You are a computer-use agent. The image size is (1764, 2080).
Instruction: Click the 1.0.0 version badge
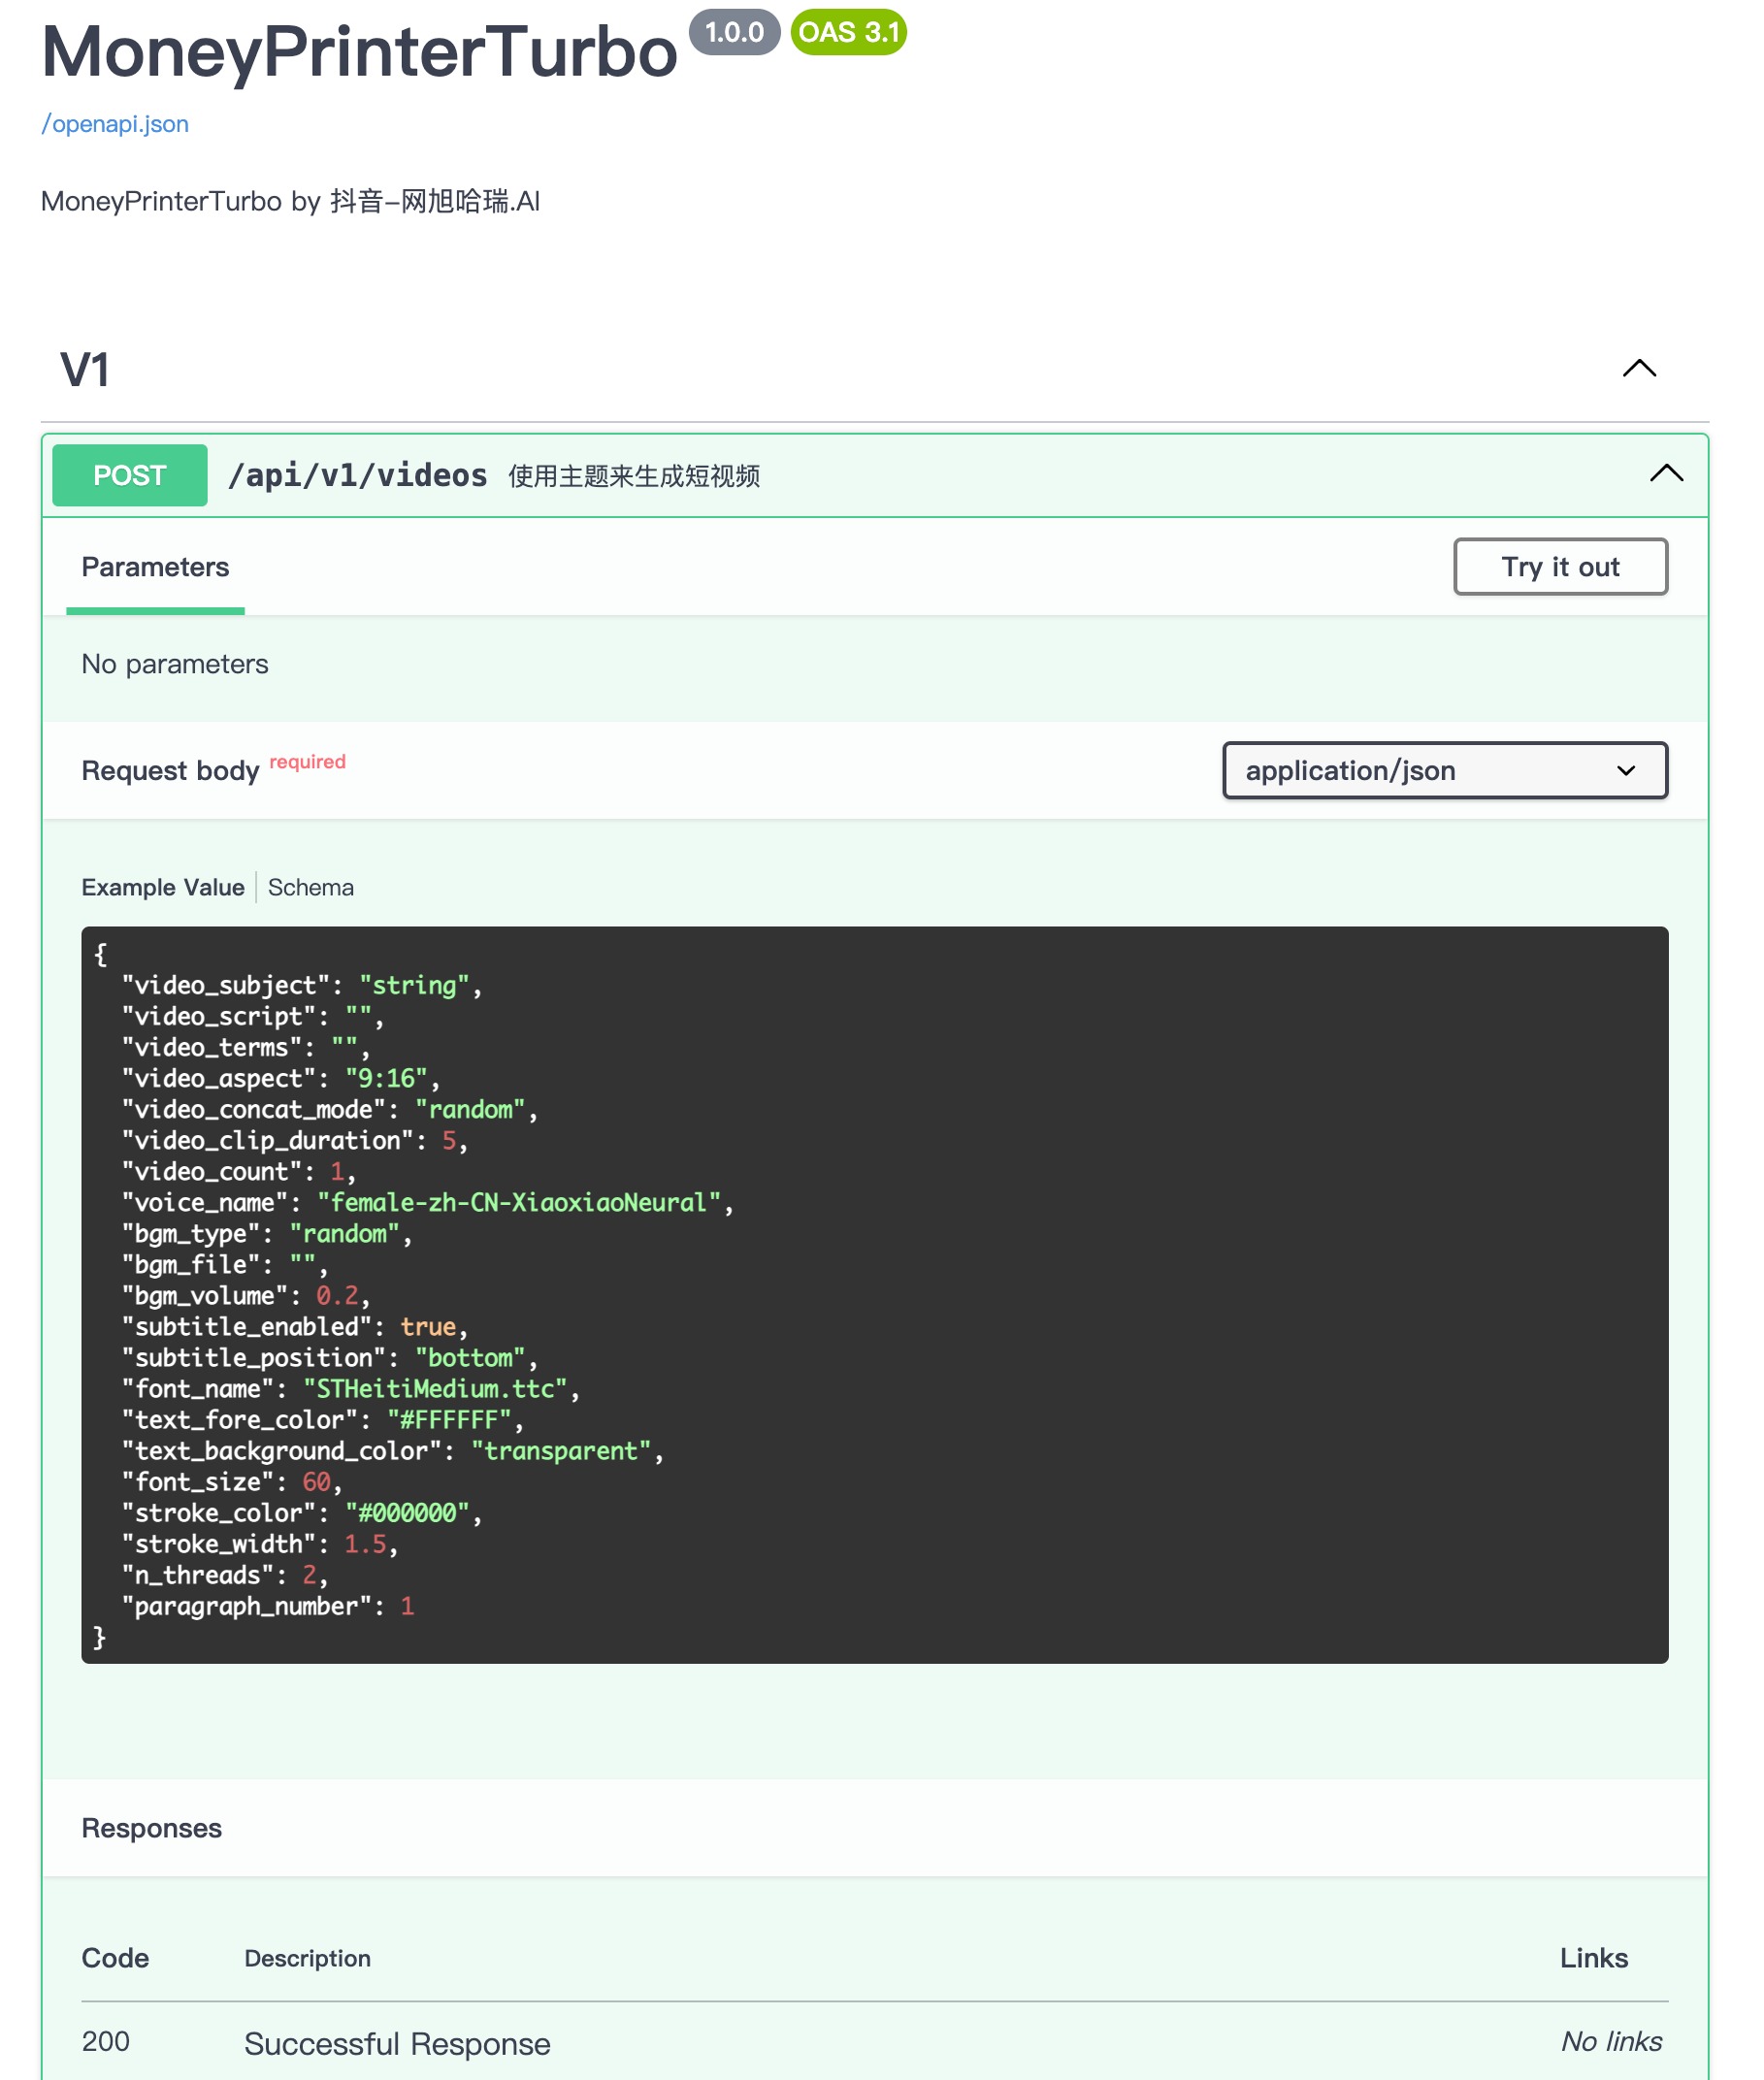[733, 32]
